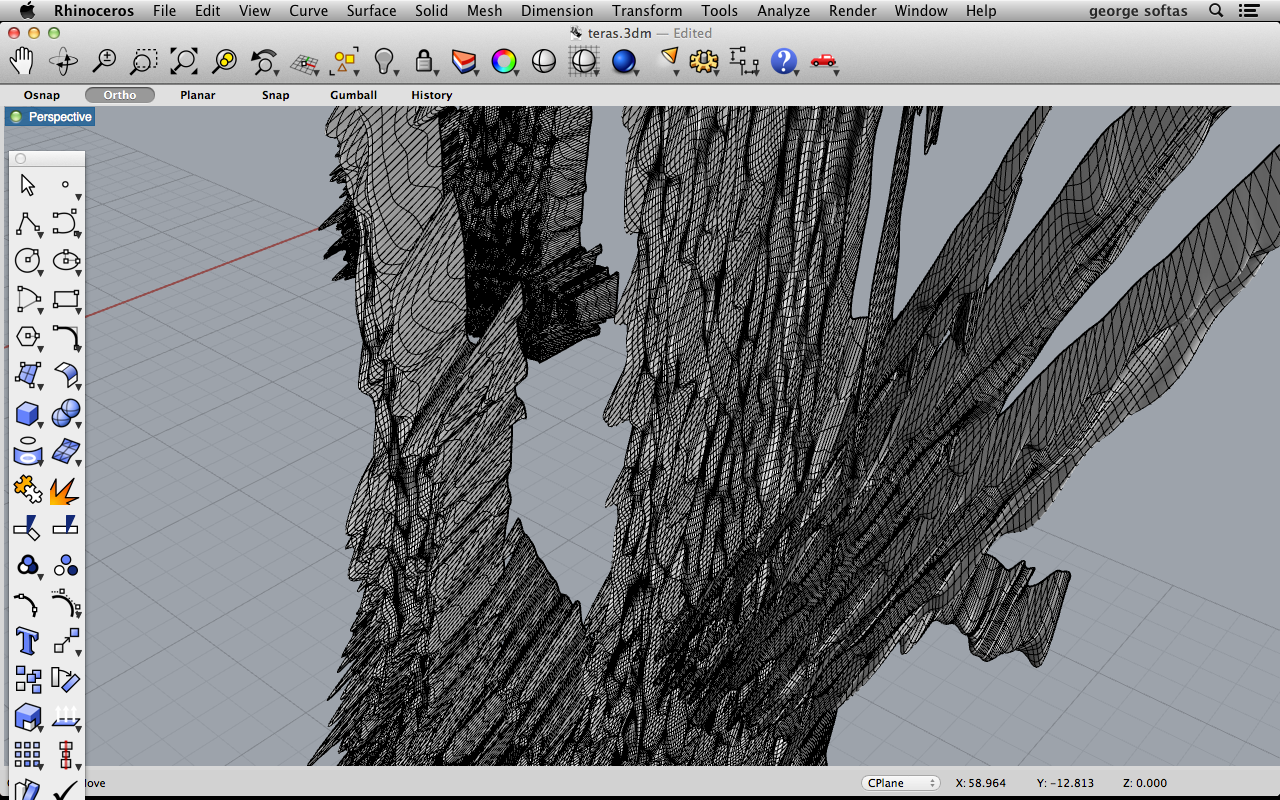This screenshot has height=800, width=1280.
Task: Click the Join puzzle pieces icon
Action: (27, 490)
